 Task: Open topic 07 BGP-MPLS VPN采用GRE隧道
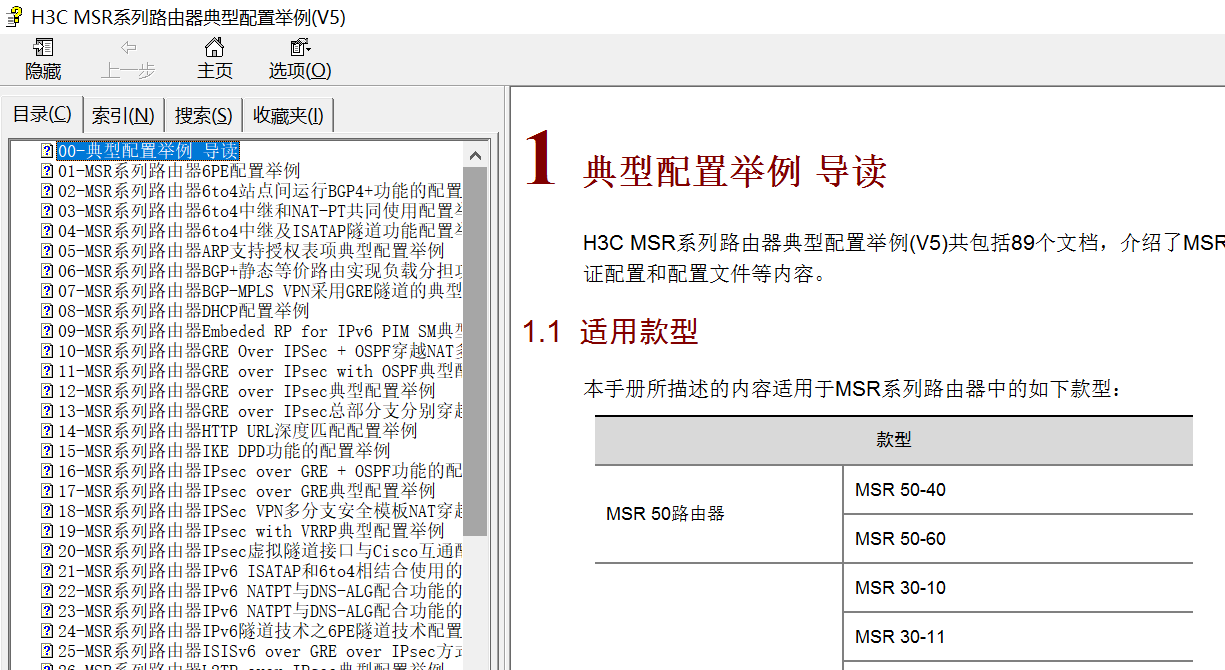[259, 291]
